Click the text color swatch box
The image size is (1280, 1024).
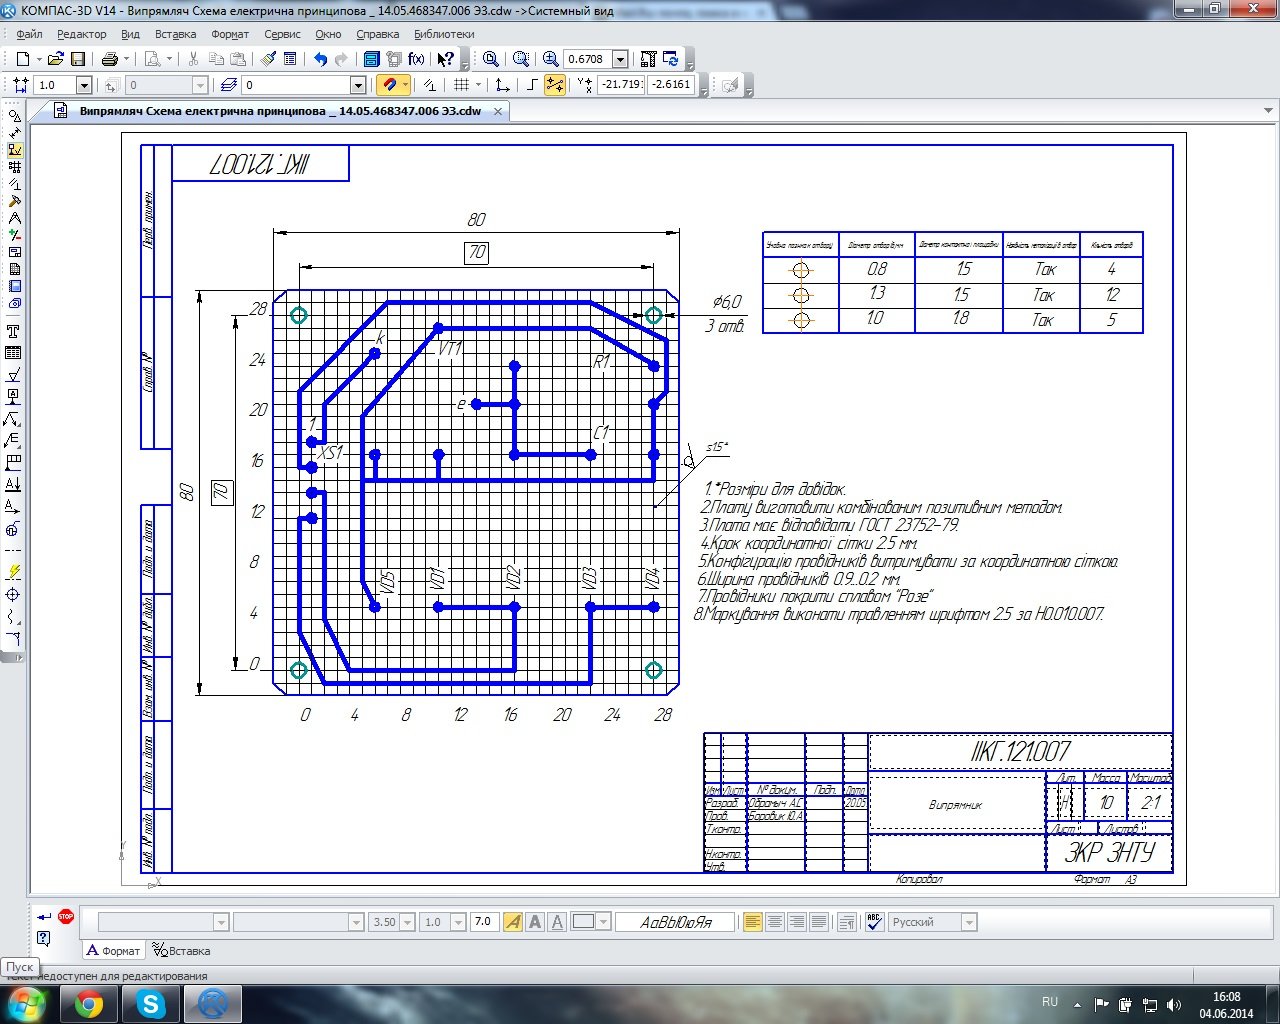[x=583, y=922]
